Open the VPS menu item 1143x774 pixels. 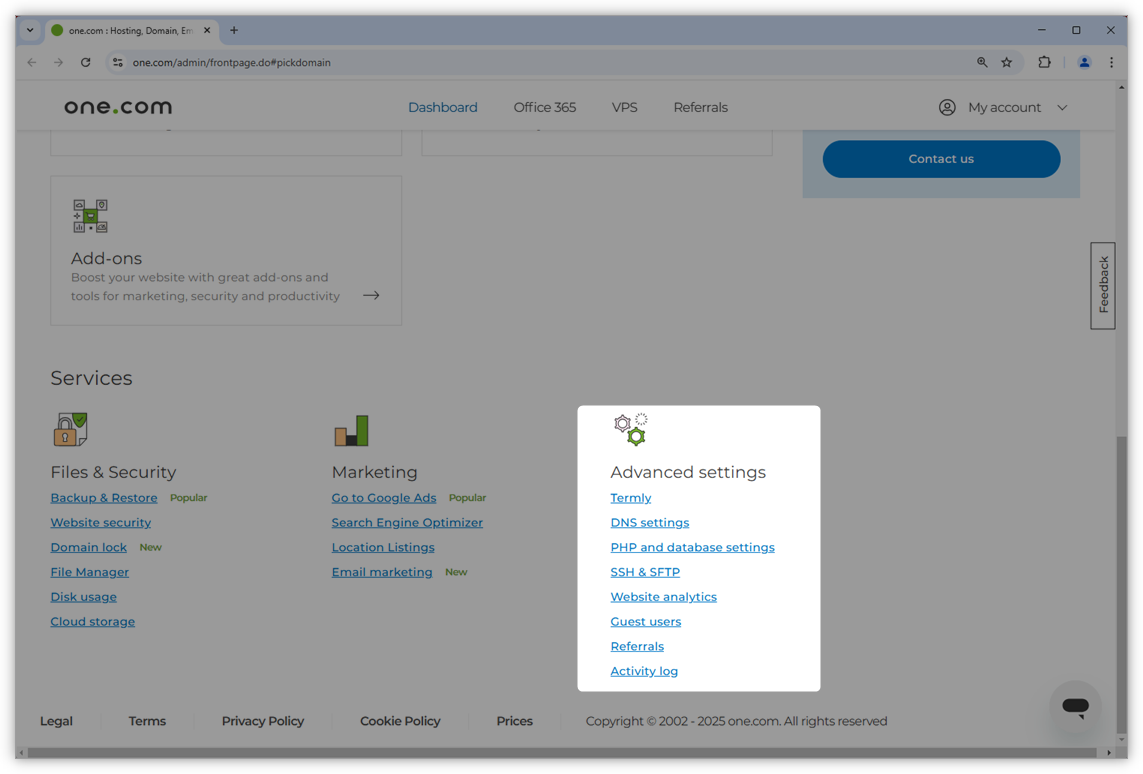pyautogui.click(x=625, y=107)
